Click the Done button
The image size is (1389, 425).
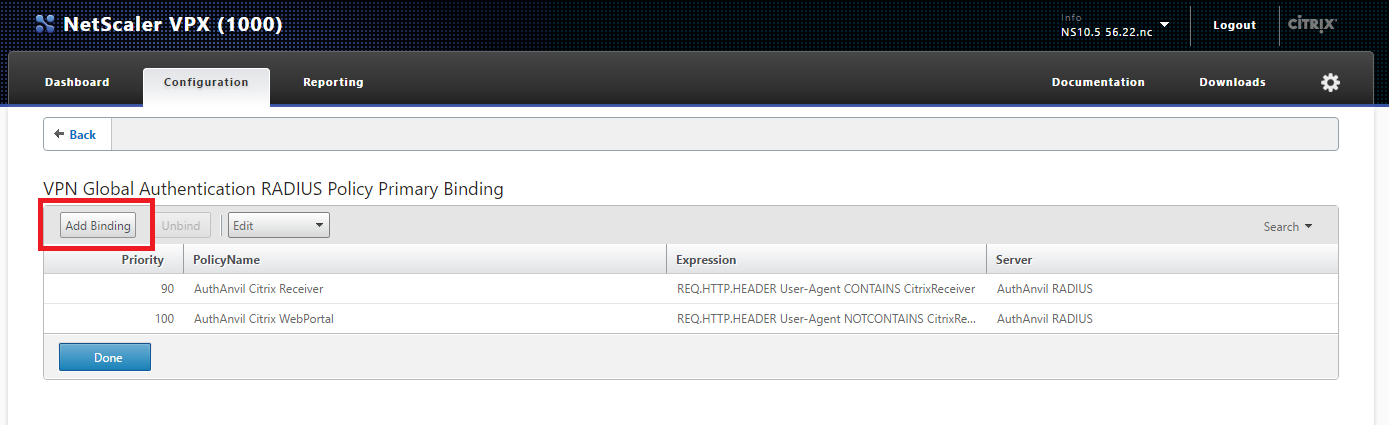105,357
